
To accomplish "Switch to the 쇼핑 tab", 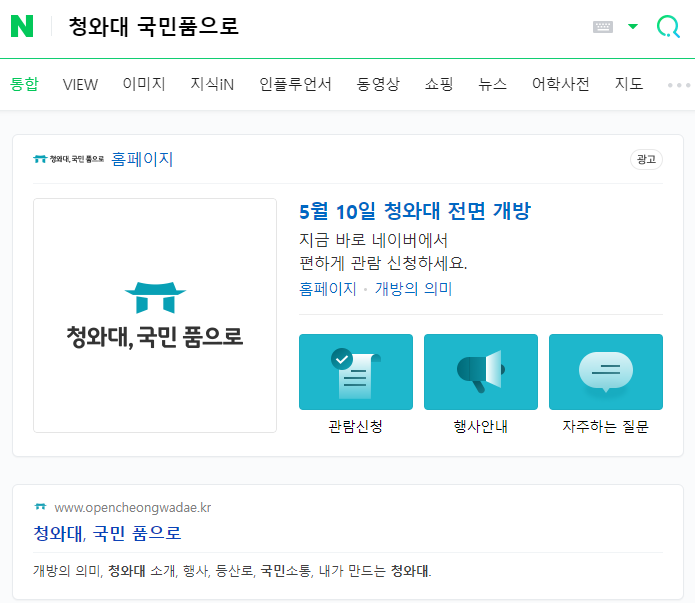I will coord(439,84).
